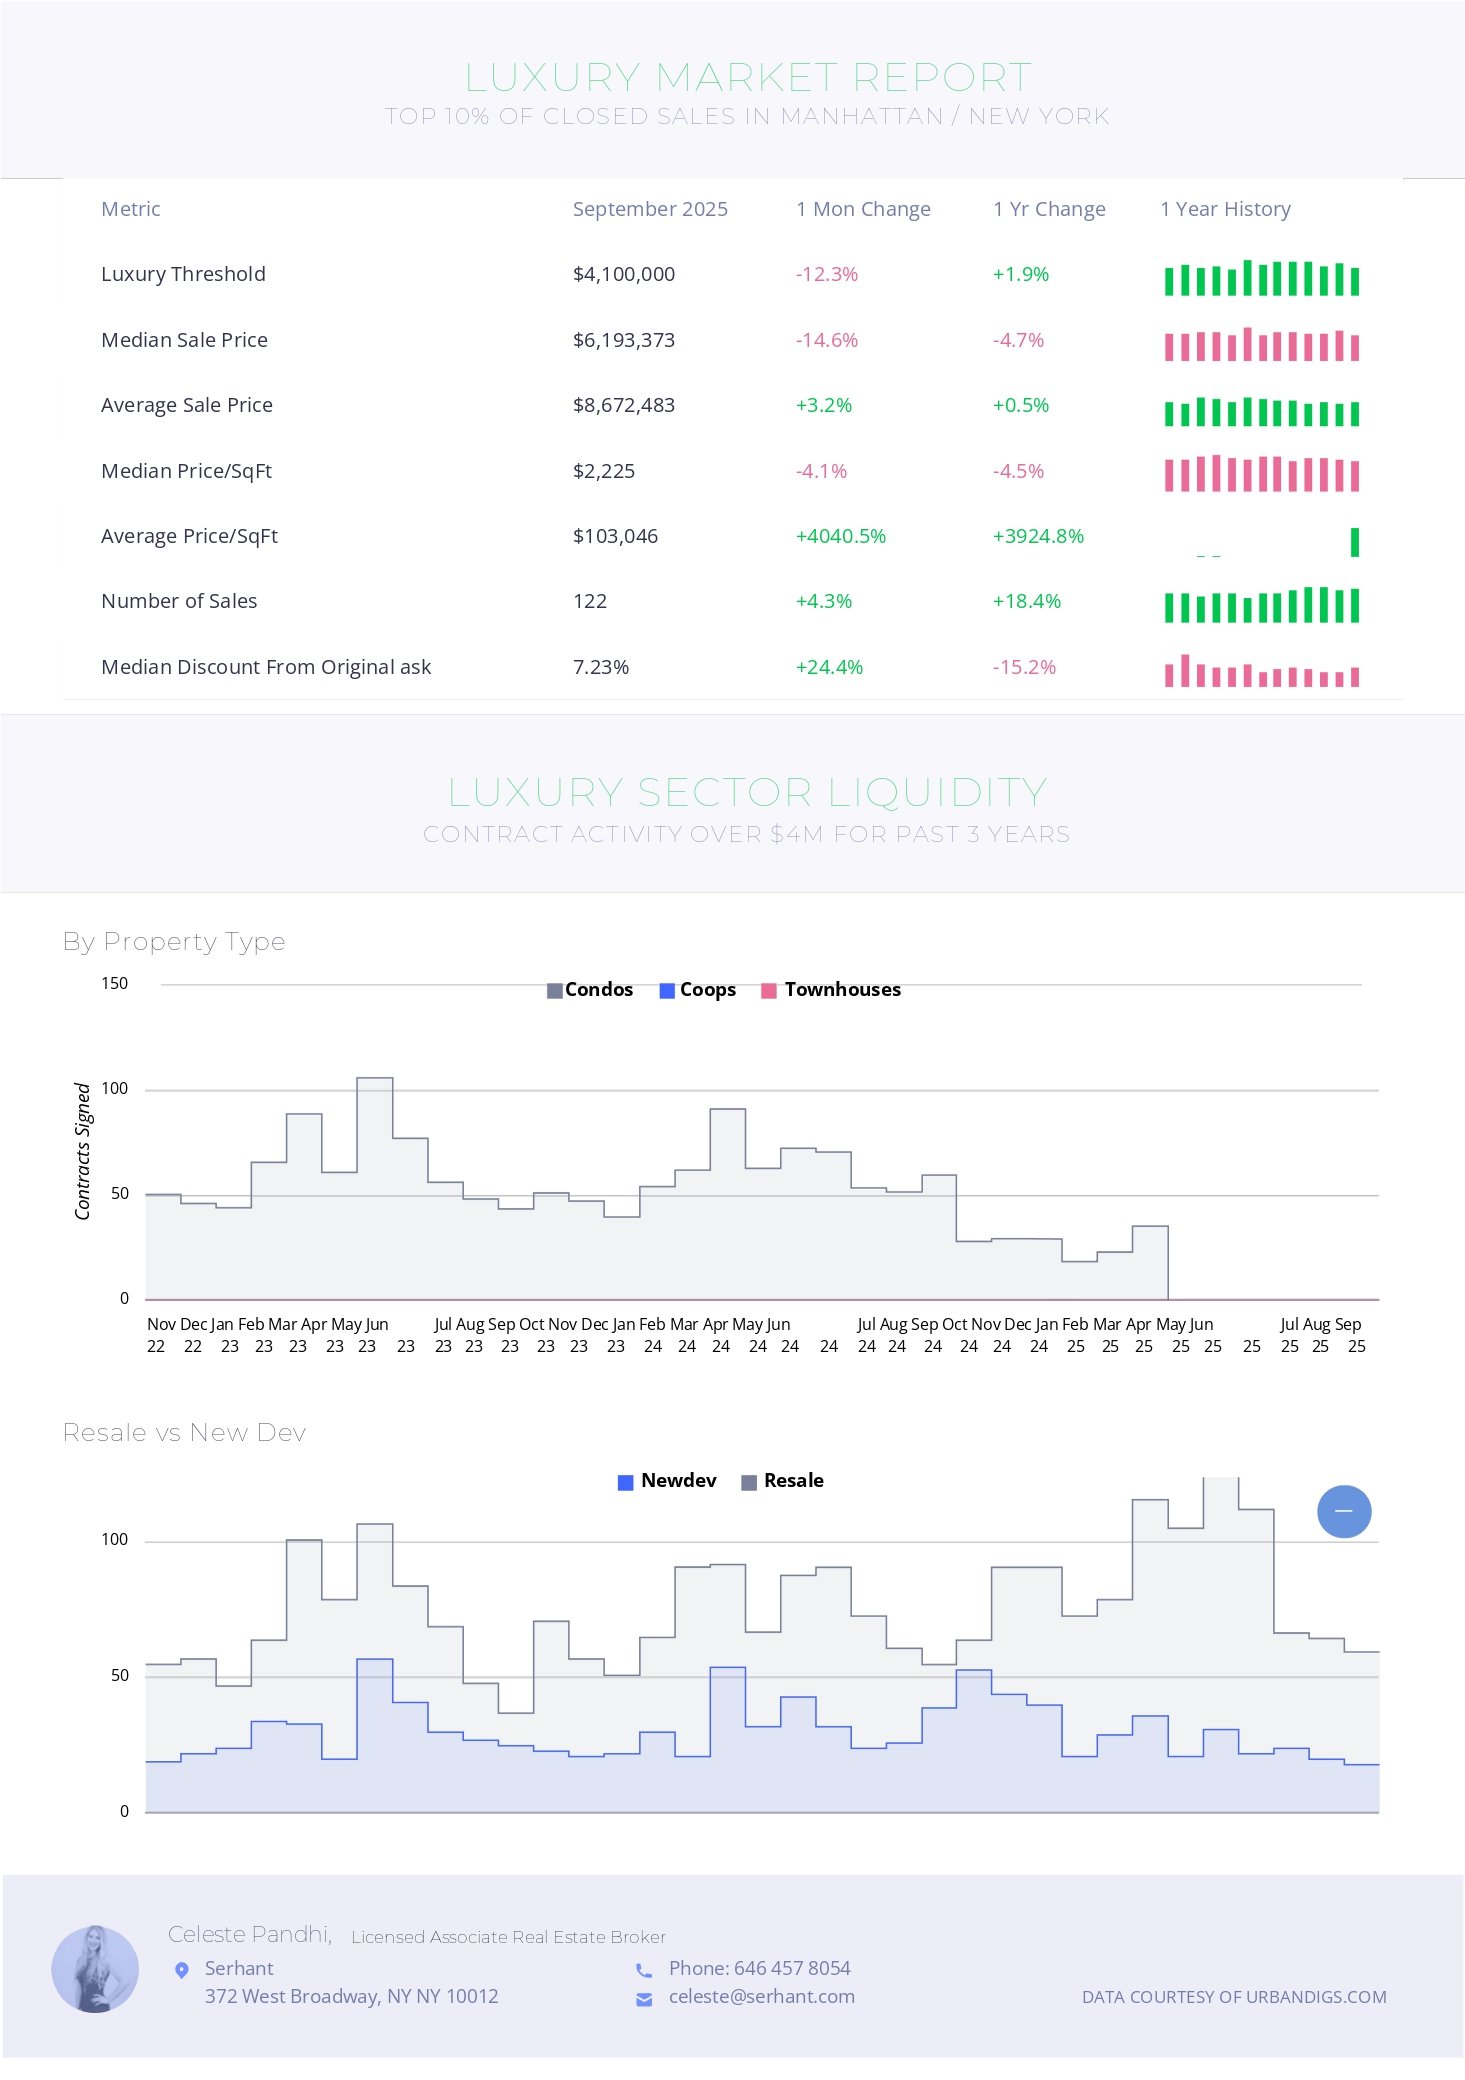Hide the Resale series in legend
This screenshot has height=2080, width=1465.
(782, 1481)
